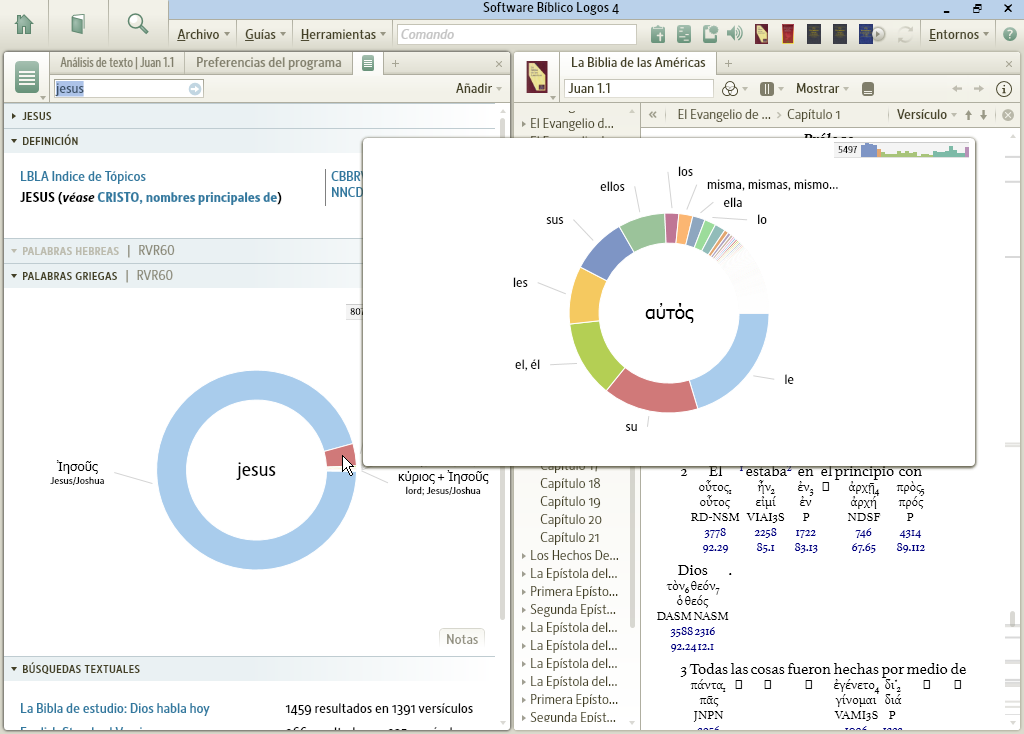
Task: Open the Help question mark icon
Action: pyautogui.click(x=1010, y=34)
